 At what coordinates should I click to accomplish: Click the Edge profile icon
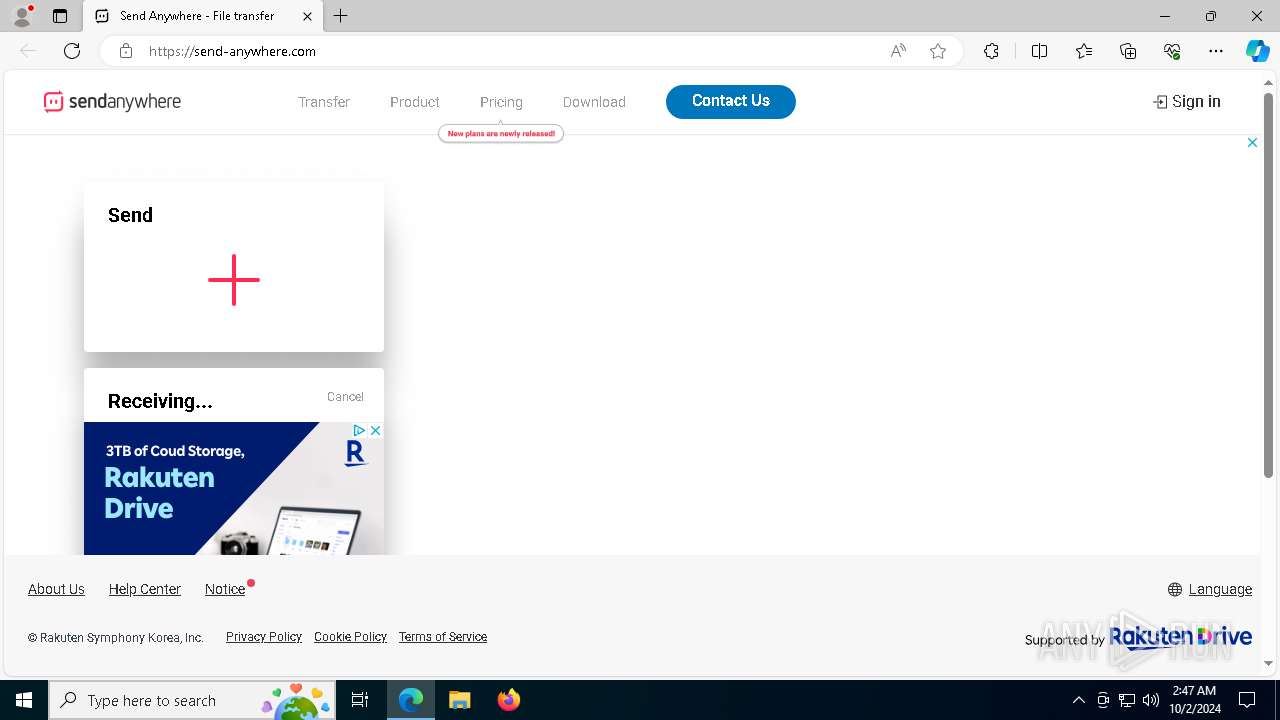[x=22, y=16]
